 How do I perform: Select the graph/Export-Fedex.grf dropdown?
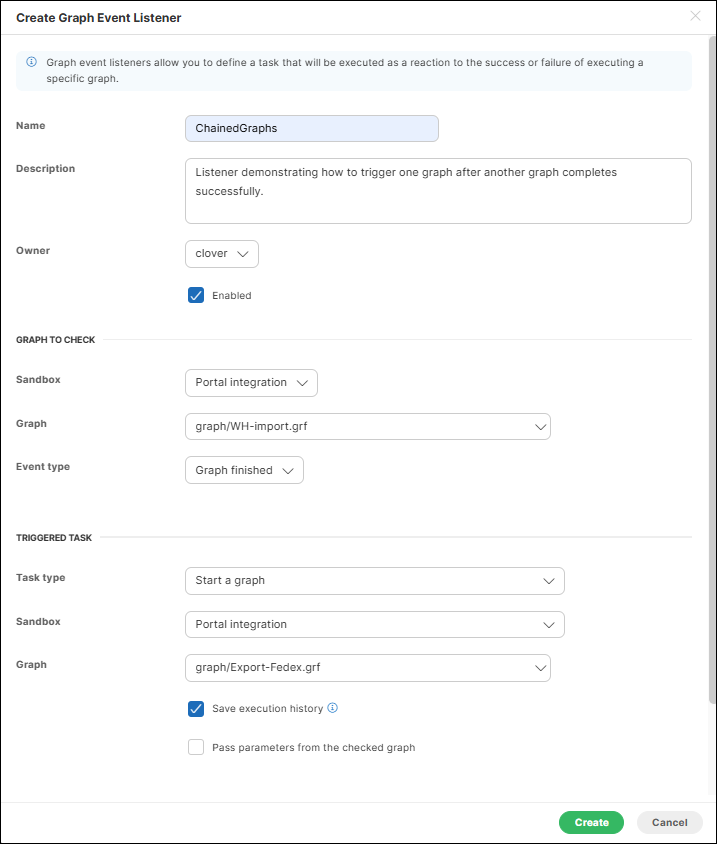pyautogui.click(x=367, y=668)
